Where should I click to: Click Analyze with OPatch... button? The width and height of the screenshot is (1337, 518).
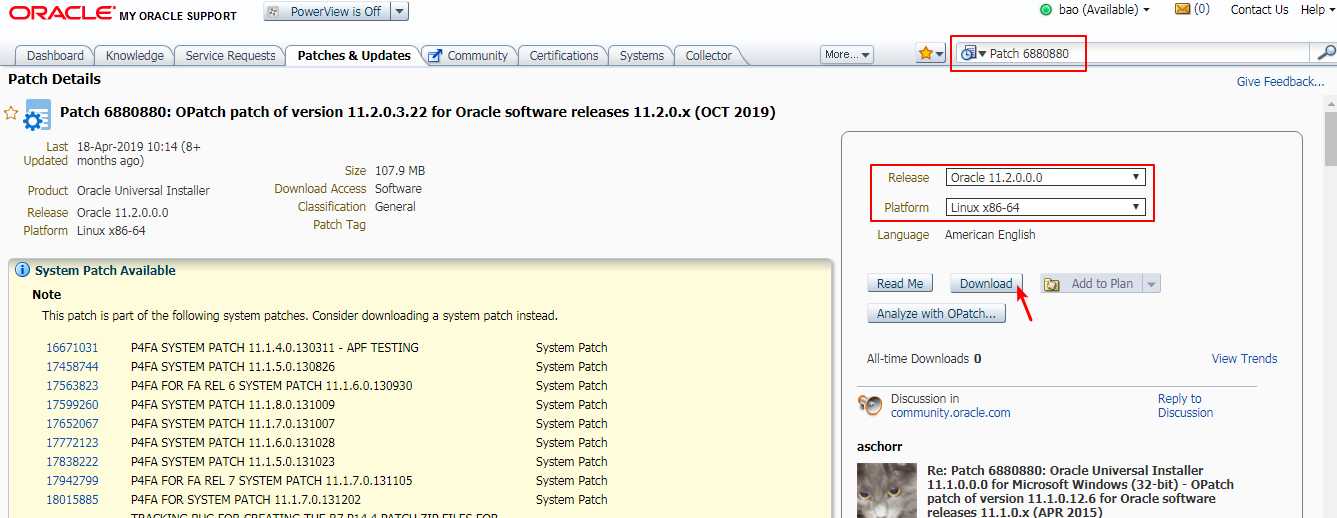(936, 314)
